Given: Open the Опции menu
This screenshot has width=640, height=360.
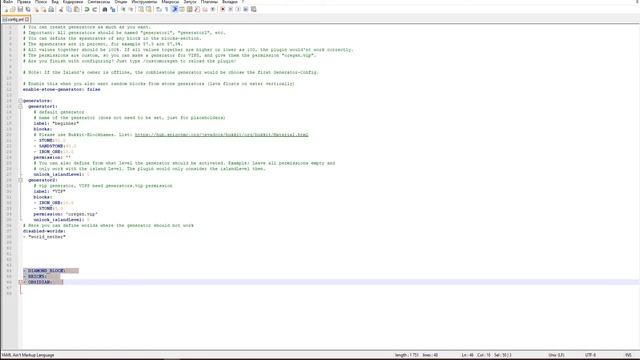Looking at the screenshot, I should 121,2.
